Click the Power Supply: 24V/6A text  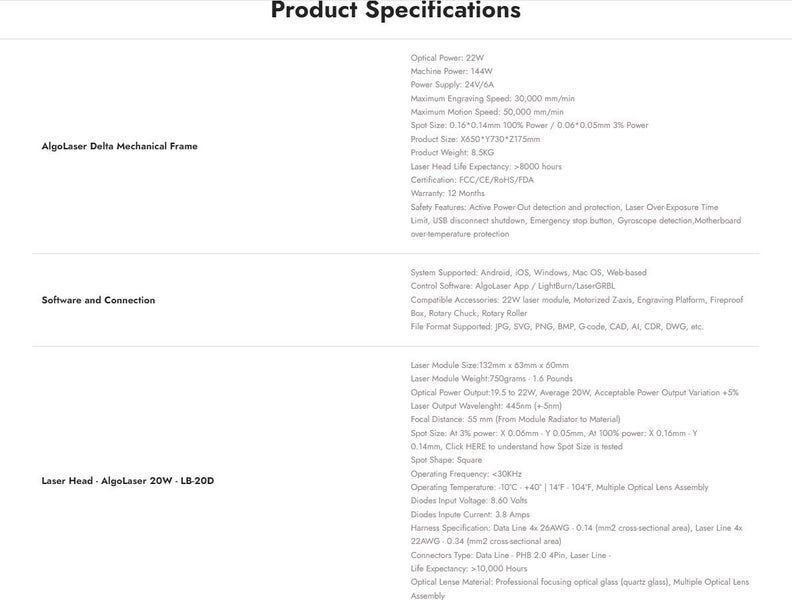click(452, 84)
